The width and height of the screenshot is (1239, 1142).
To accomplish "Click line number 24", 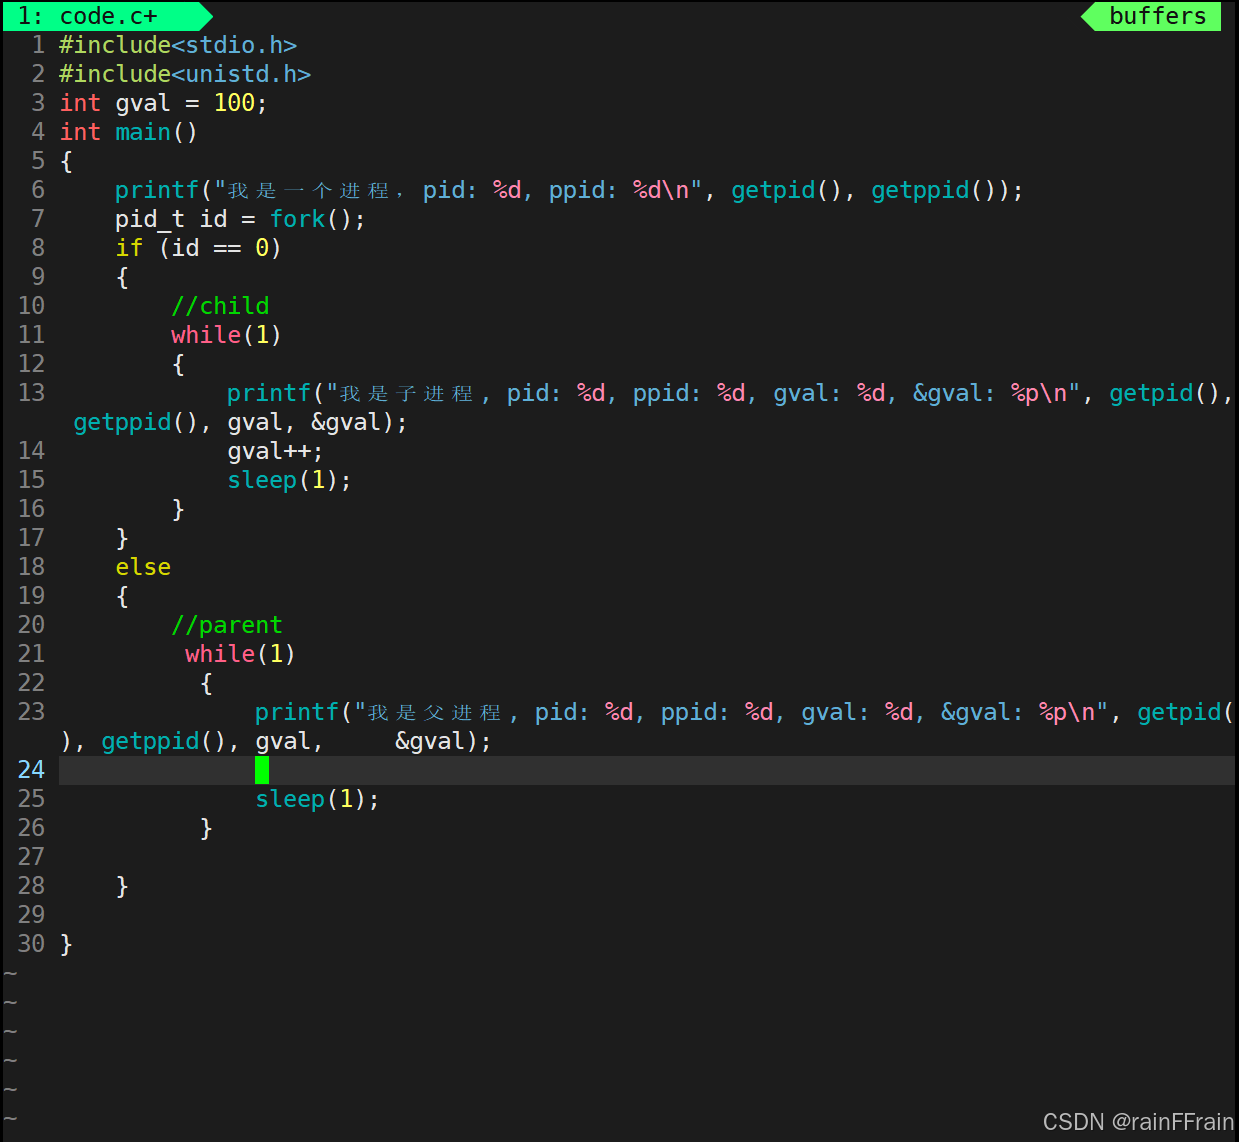I will click(x=31, y=770).
